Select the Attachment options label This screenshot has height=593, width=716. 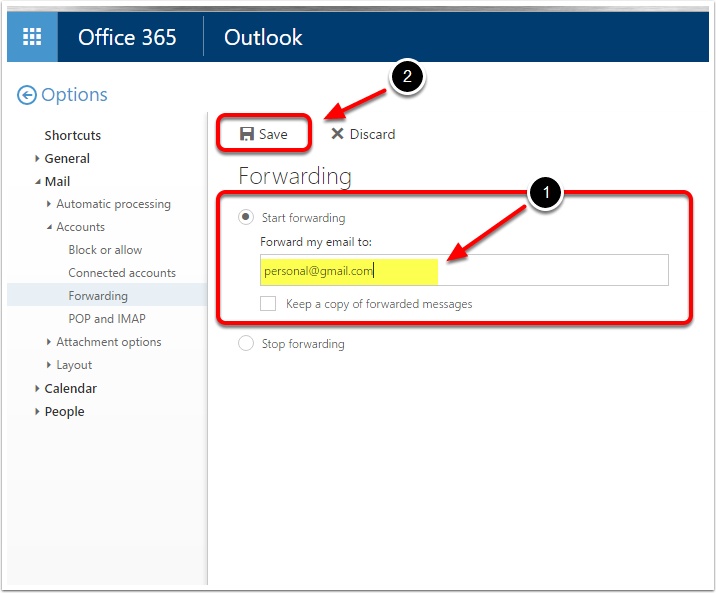pyautogui.click(x=109, y=342)
